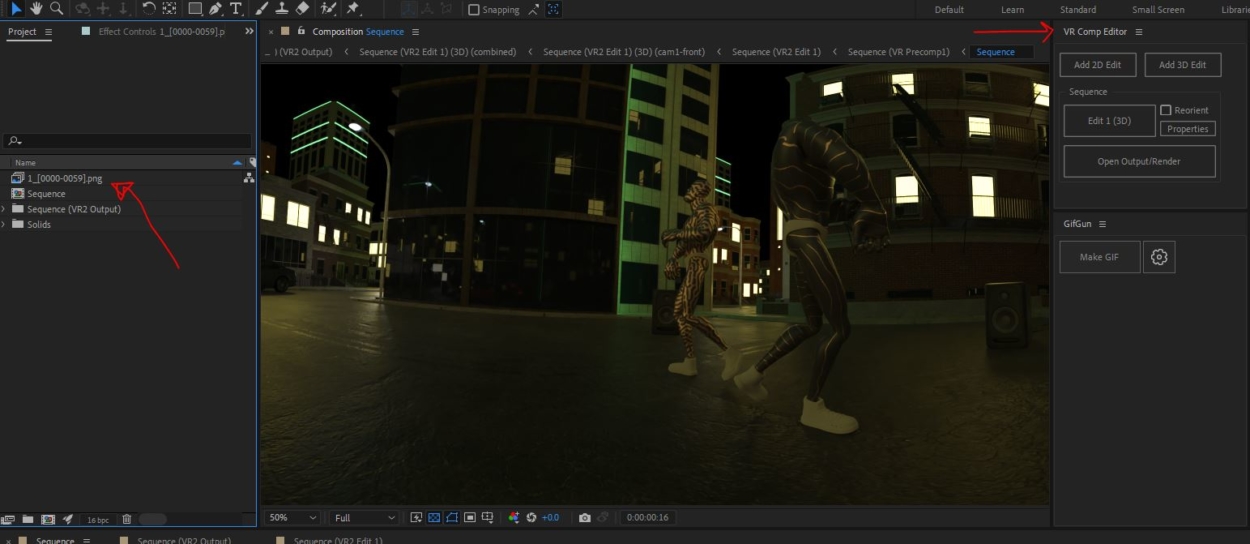Screen dimensions: 1250x544
Task: Expand the Sequence (VR2 Output) folder
Action: tap(5, 209)
